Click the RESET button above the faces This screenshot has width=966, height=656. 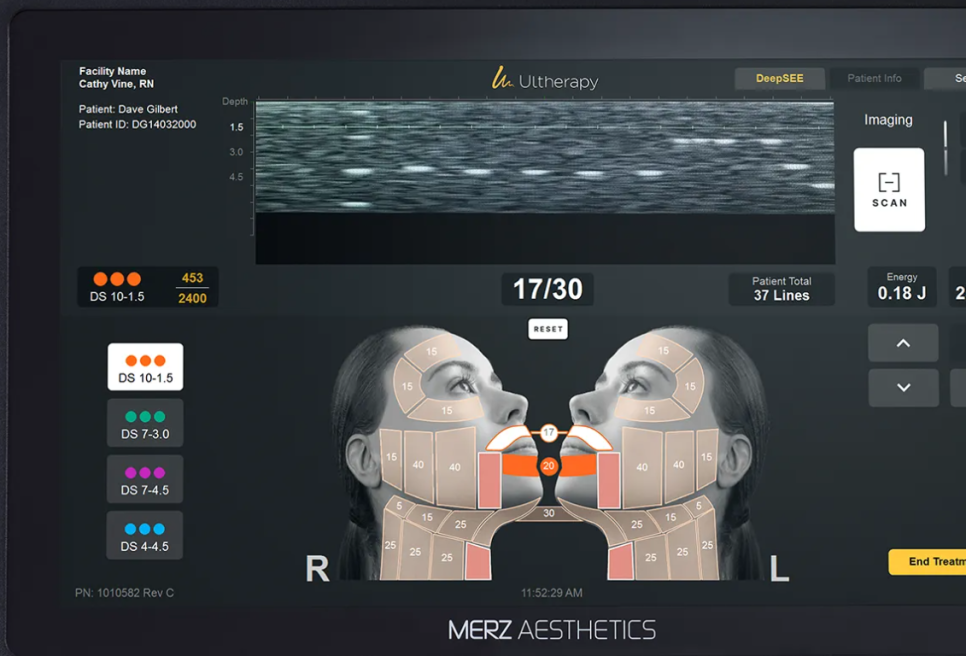tap(548, 329)
